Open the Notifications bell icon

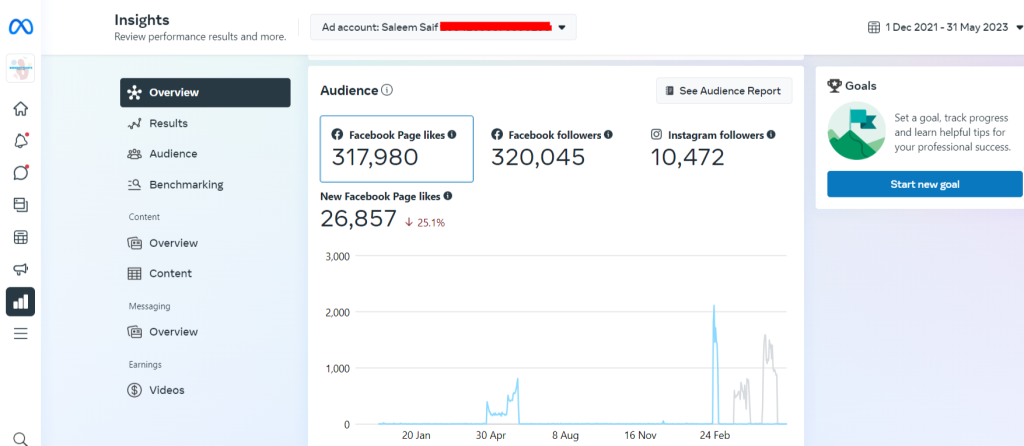pyautogui.click(x=20, y=141)
